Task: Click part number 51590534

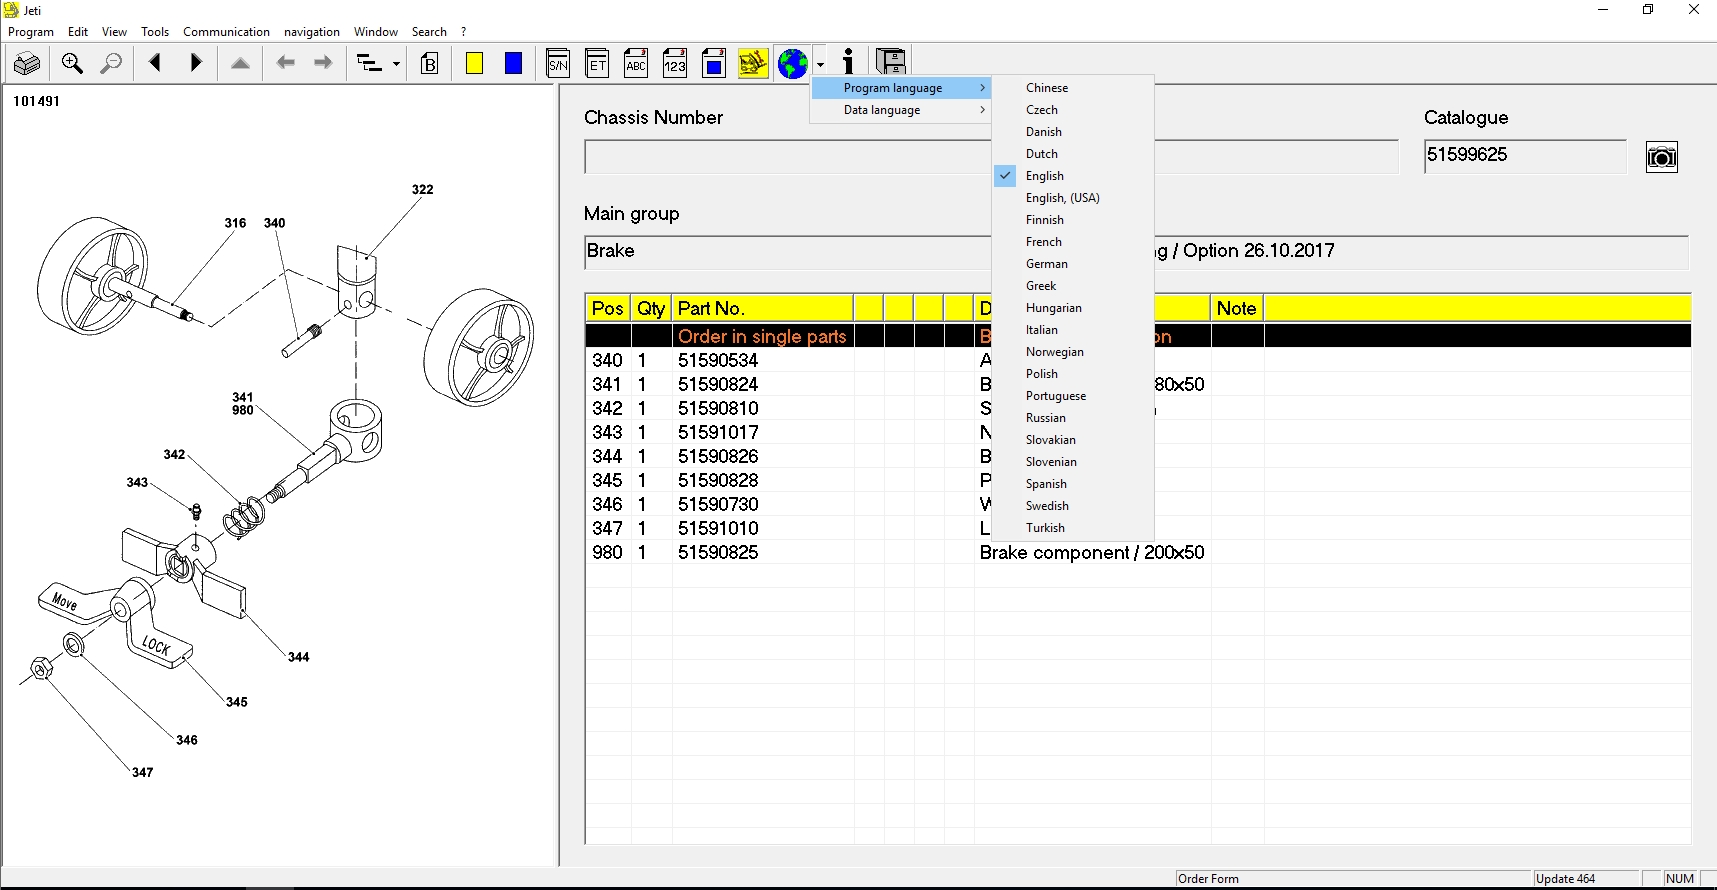Action: point(718,360)
